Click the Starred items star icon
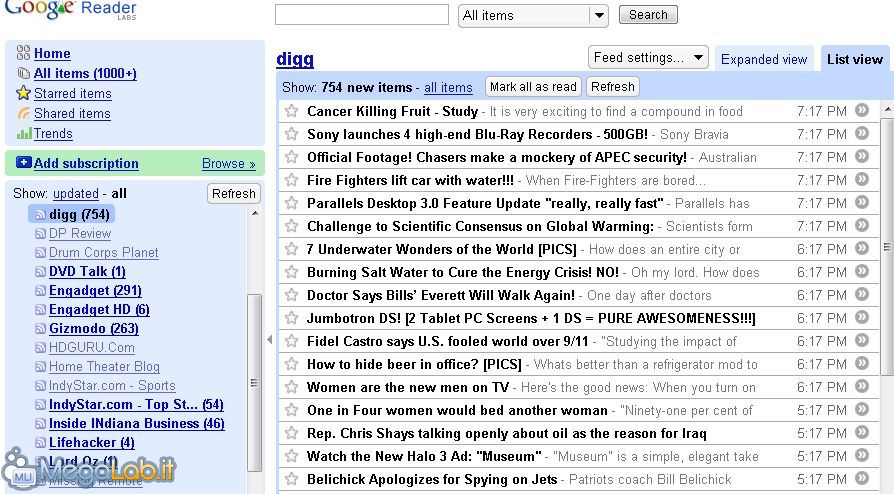The height and width of the screenshot is (494, 894). [23, 93]
